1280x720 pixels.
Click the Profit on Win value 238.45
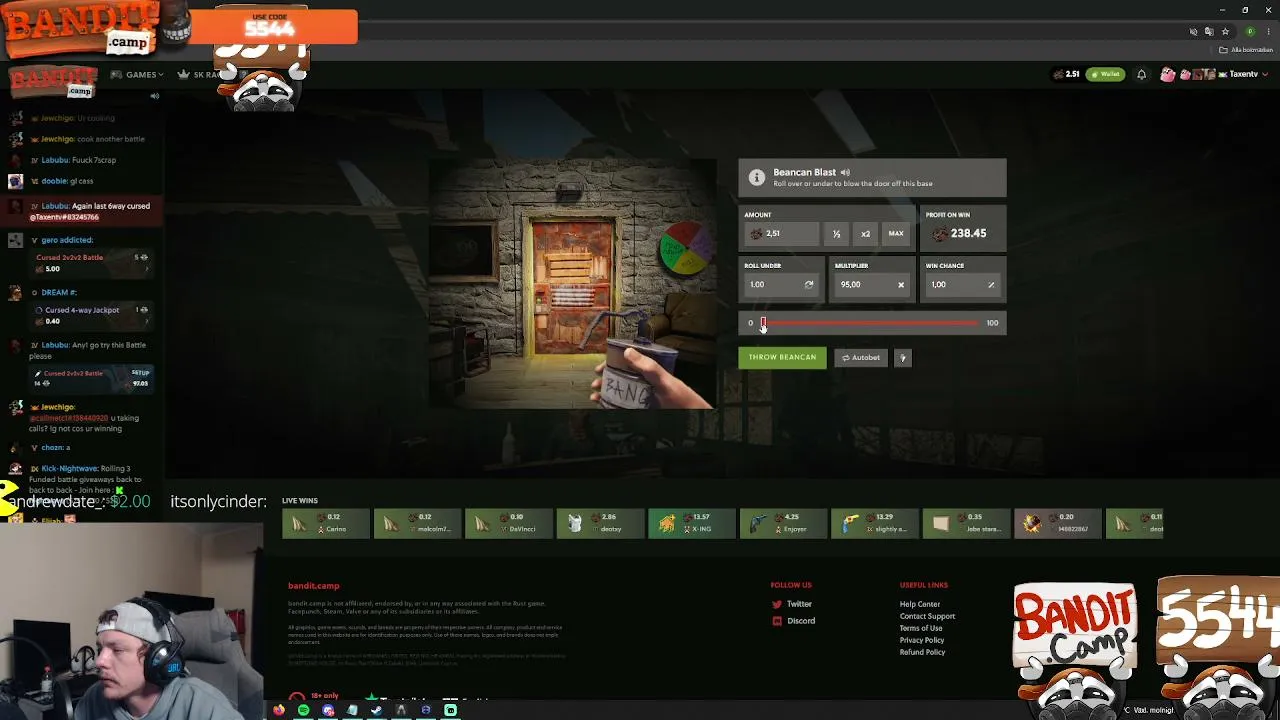pyautogui.click(x=968, y=234)
